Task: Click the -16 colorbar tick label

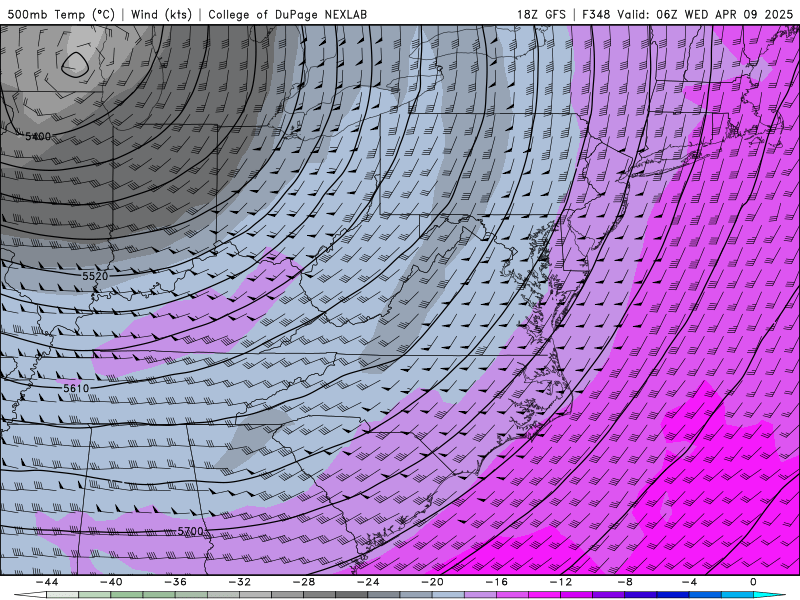Action: (496, 582)
